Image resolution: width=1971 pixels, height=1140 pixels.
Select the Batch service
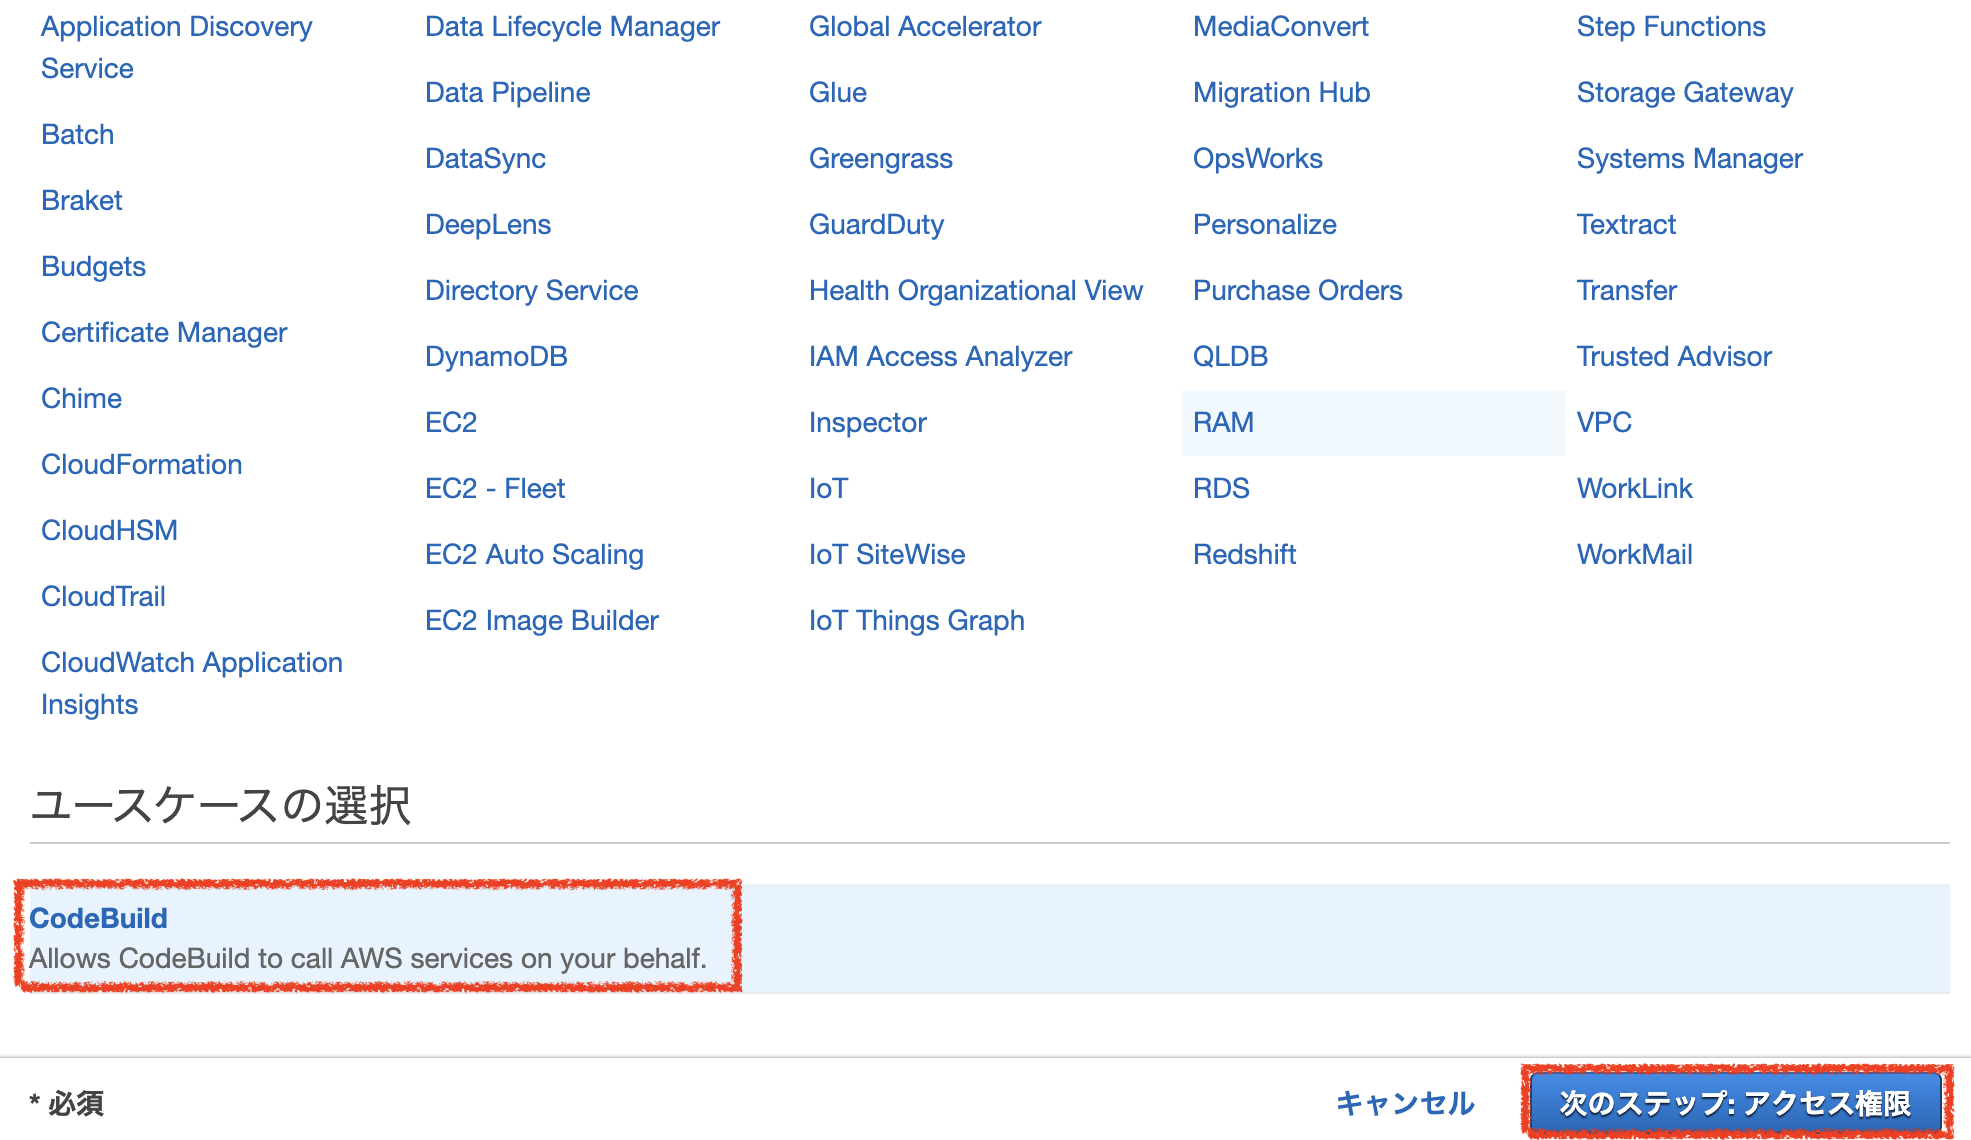78,134
